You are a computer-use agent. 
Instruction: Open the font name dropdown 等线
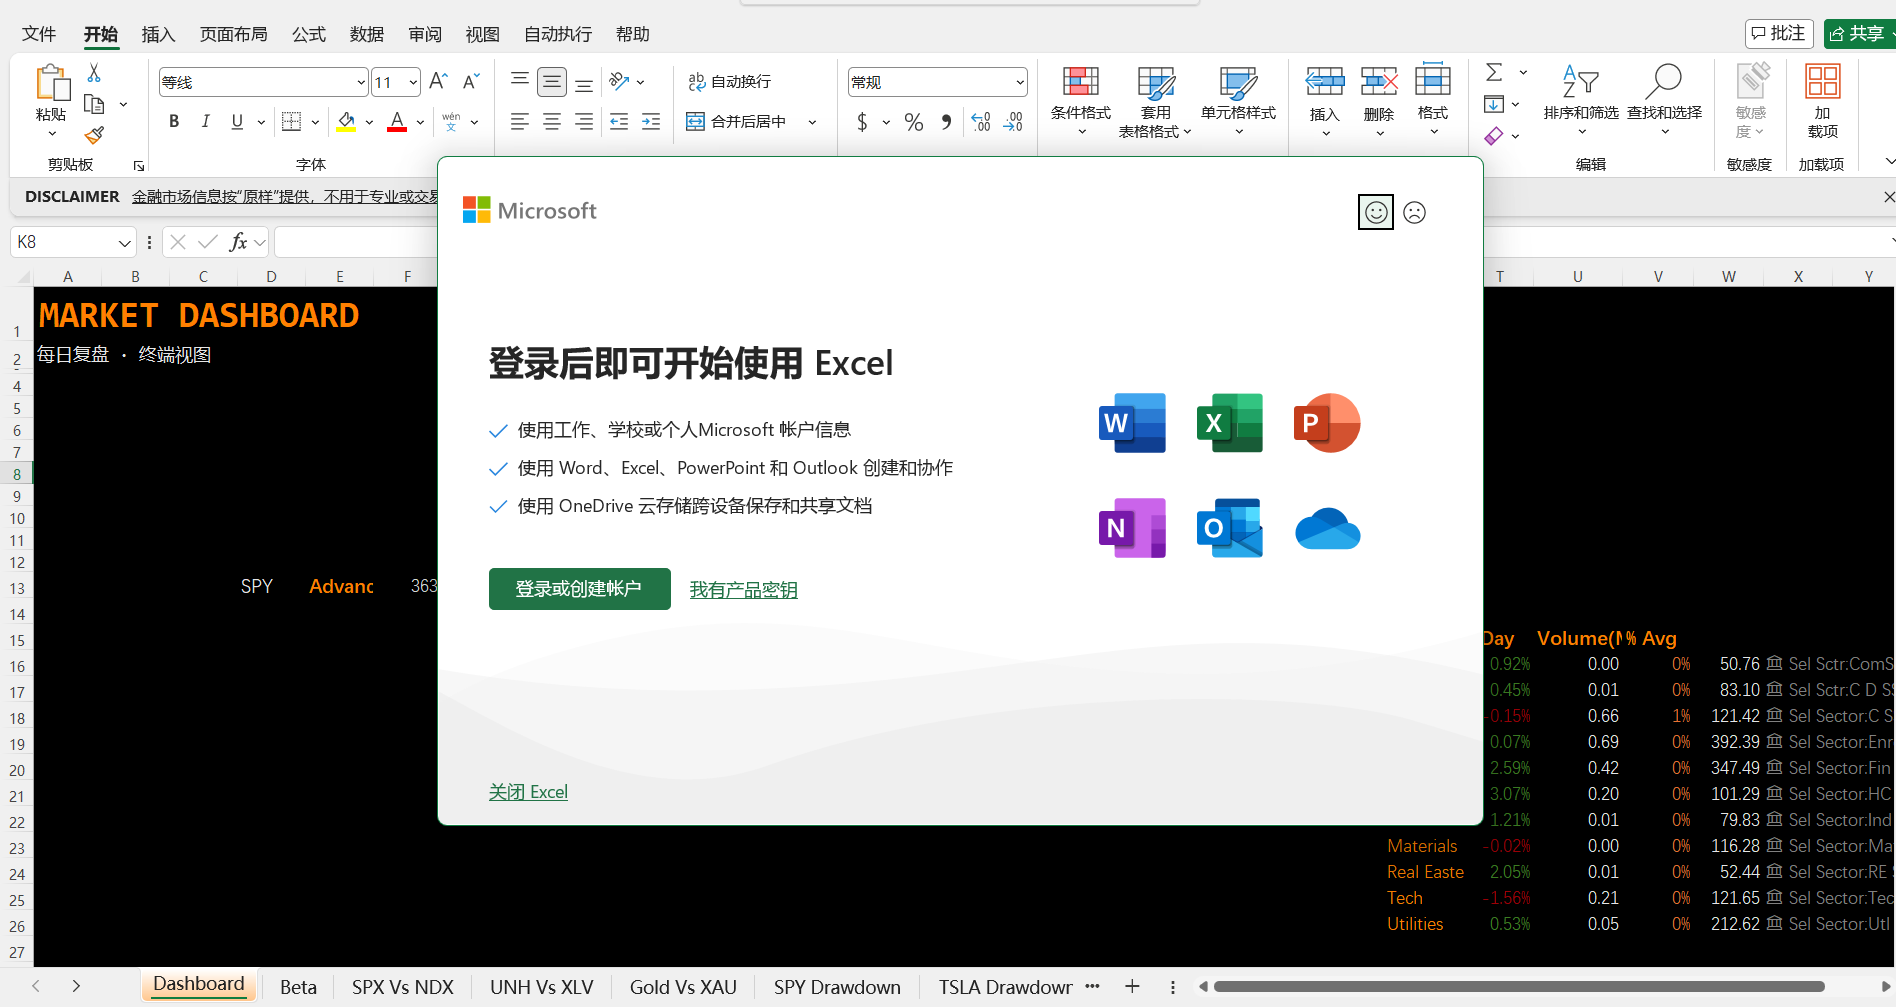(x=361, y=83)
